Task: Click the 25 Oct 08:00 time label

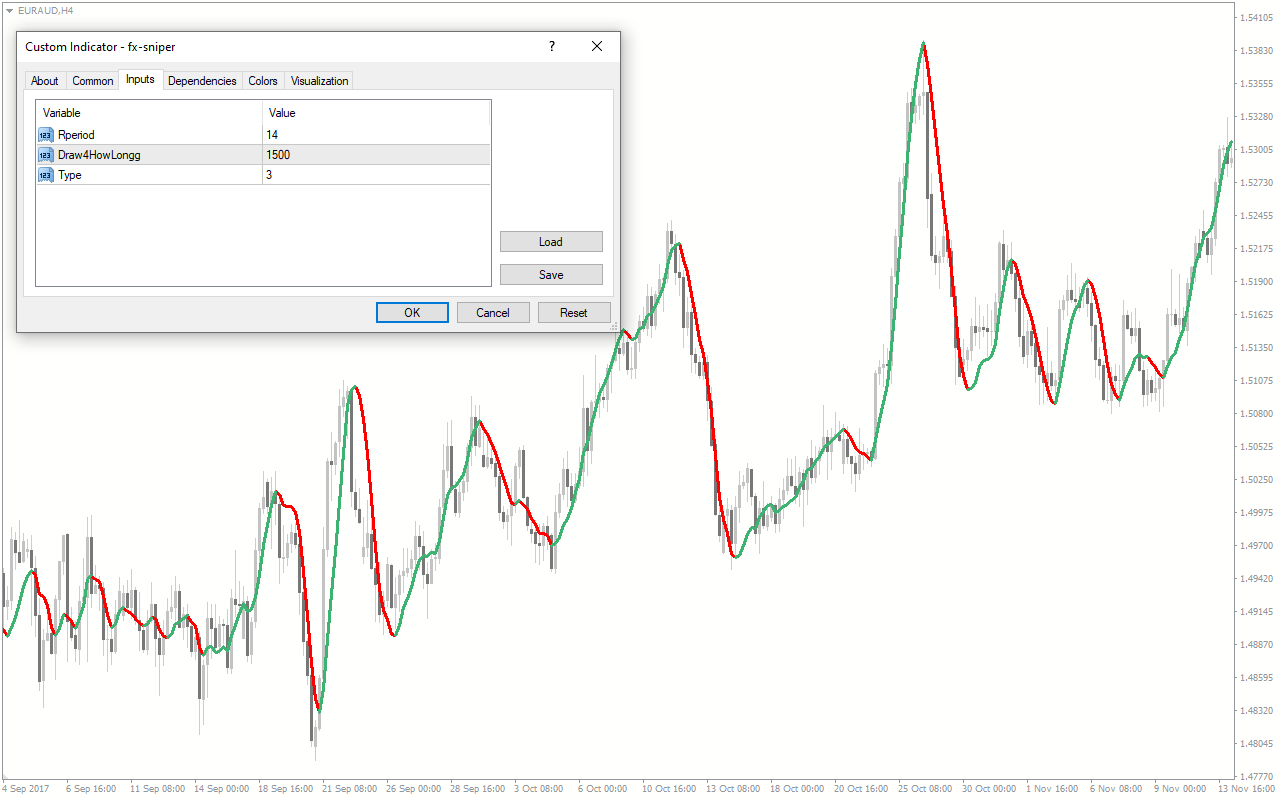Action: [x=925, y=789]
